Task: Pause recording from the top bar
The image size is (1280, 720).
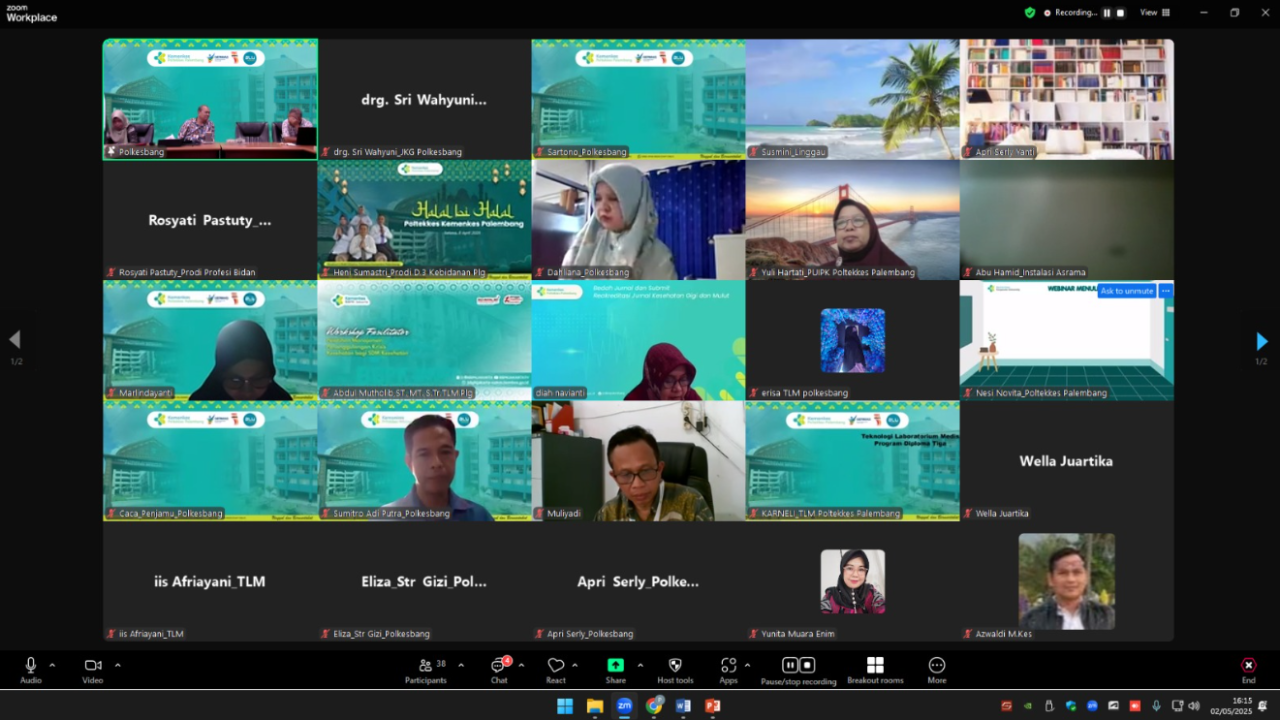Action: click(x=1107, y=13)
